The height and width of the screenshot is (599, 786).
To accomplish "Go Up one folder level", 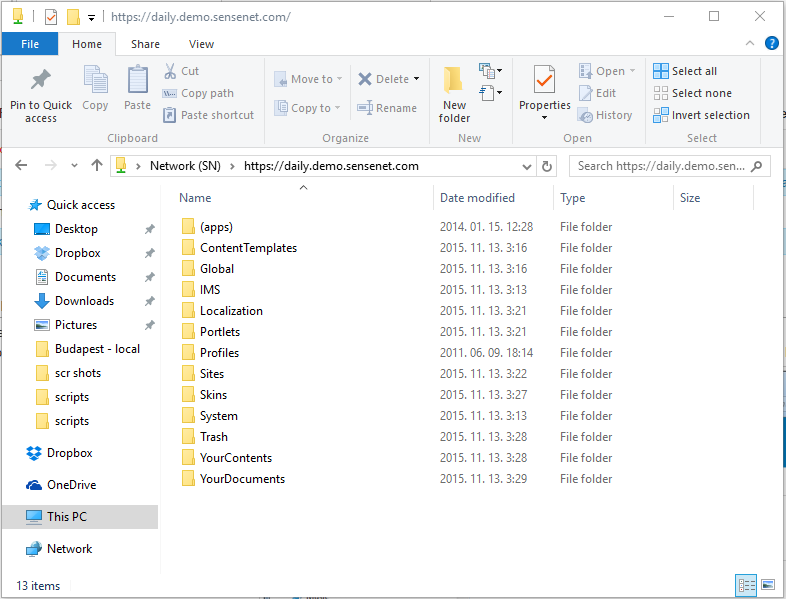I will [x=97, y=165].
